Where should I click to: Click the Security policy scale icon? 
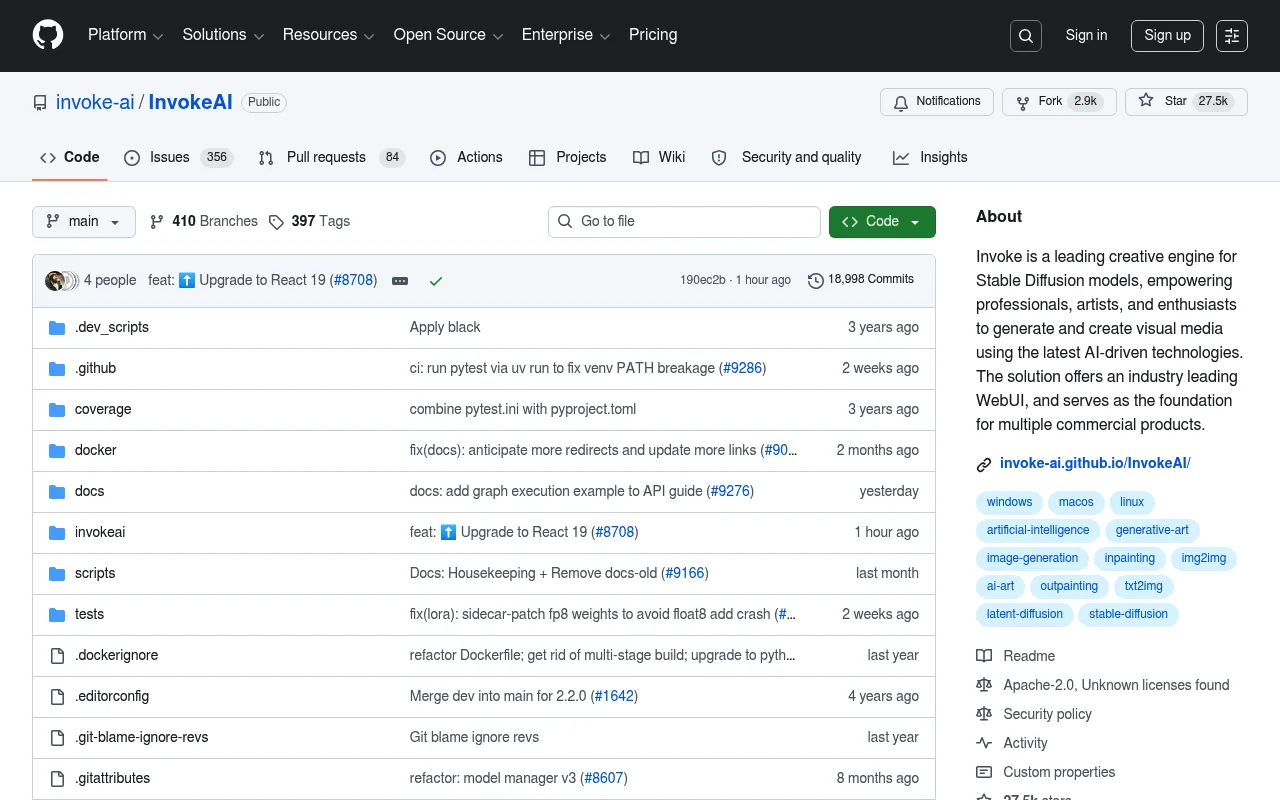(x=984, y=714)
